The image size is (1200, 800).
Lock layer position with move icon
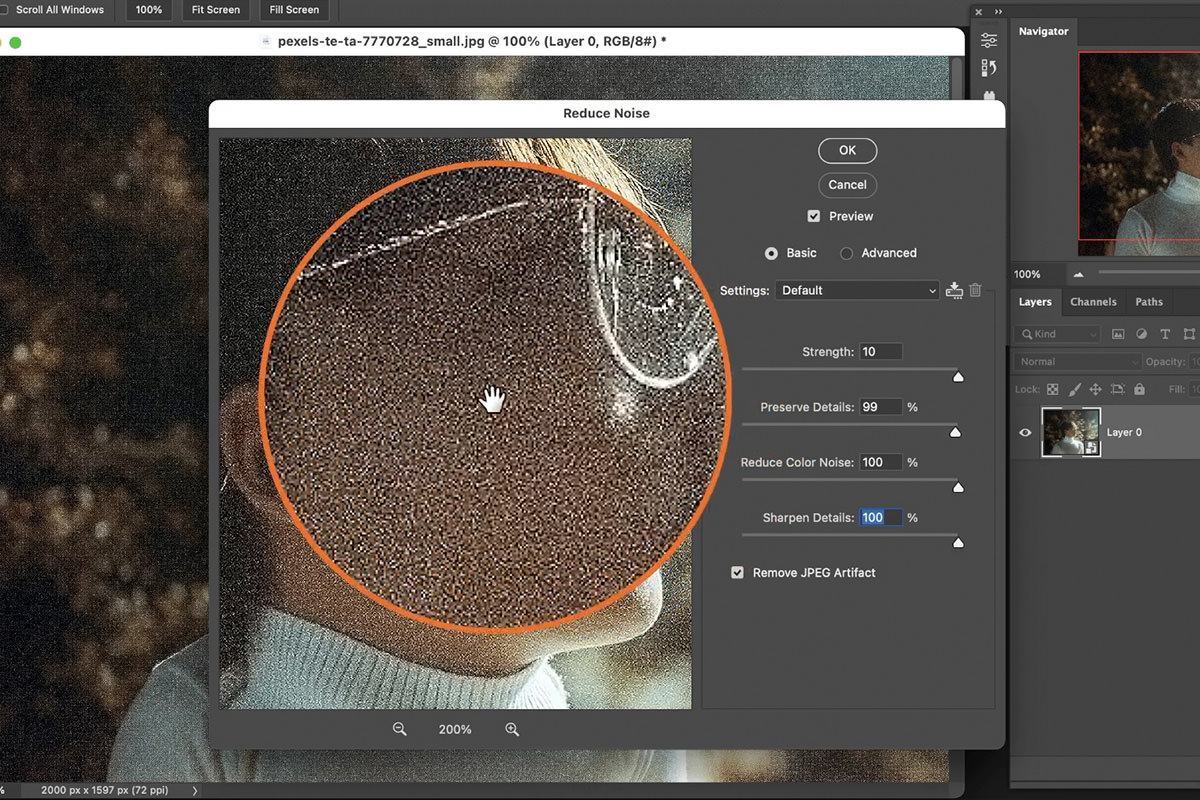point(1095,389)
